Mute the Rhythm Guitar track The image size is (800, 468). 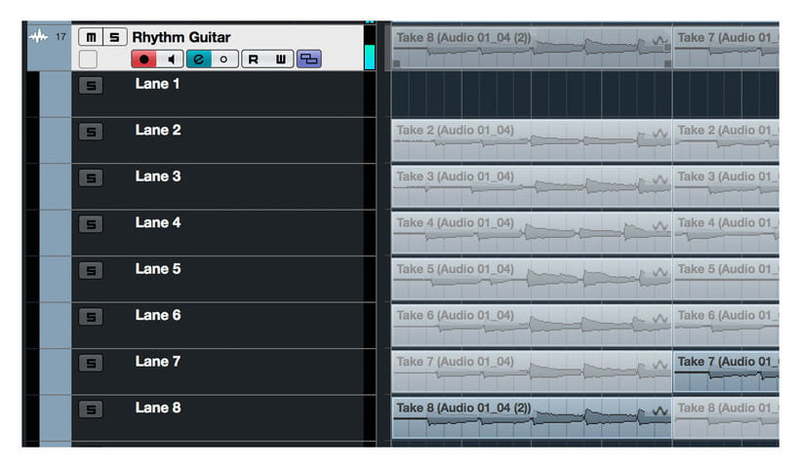(91, 37)
